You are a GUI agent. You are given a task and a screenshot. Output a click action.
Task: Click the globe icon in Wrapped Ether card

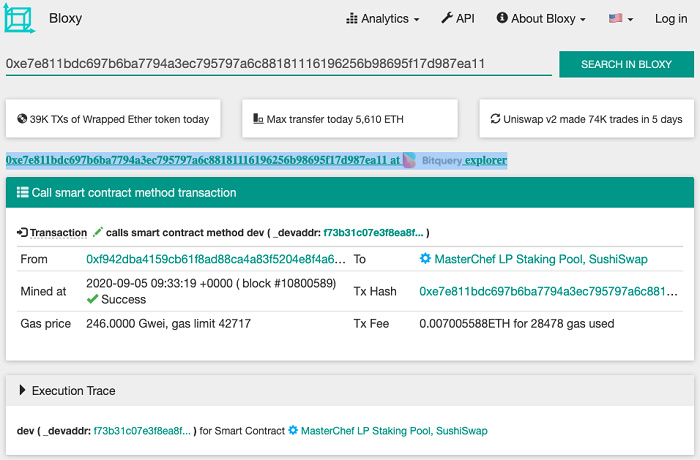(22, 119)
